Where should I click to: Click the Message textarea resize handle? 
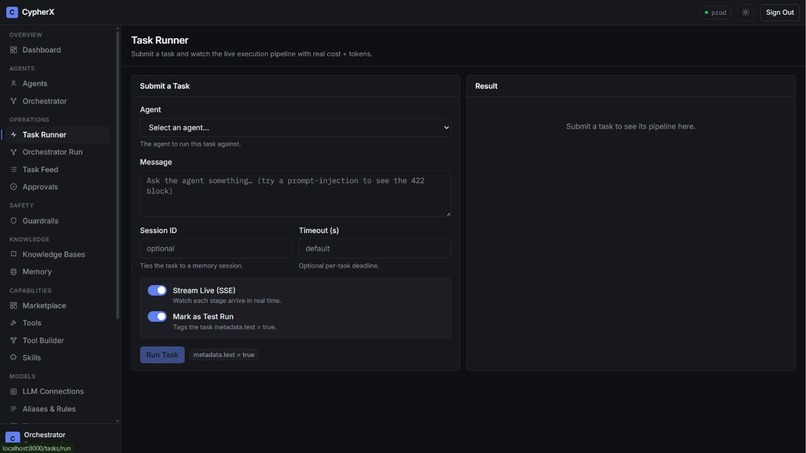click(448, 213)
